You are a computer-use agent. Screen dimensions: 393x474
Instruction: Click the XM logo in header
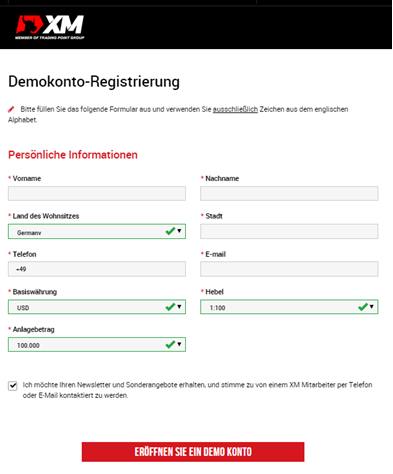point(50,27)
